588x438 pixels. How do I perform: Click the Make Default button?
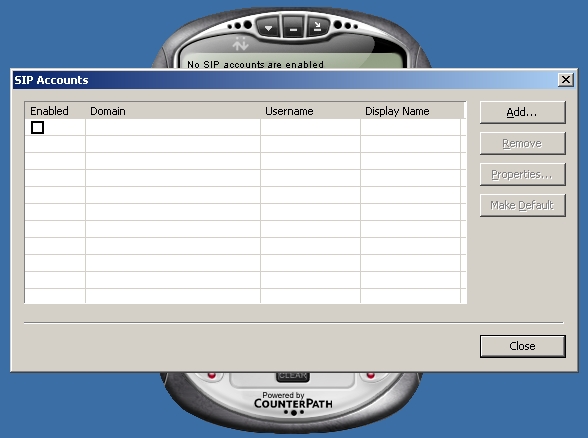[522, 205]
